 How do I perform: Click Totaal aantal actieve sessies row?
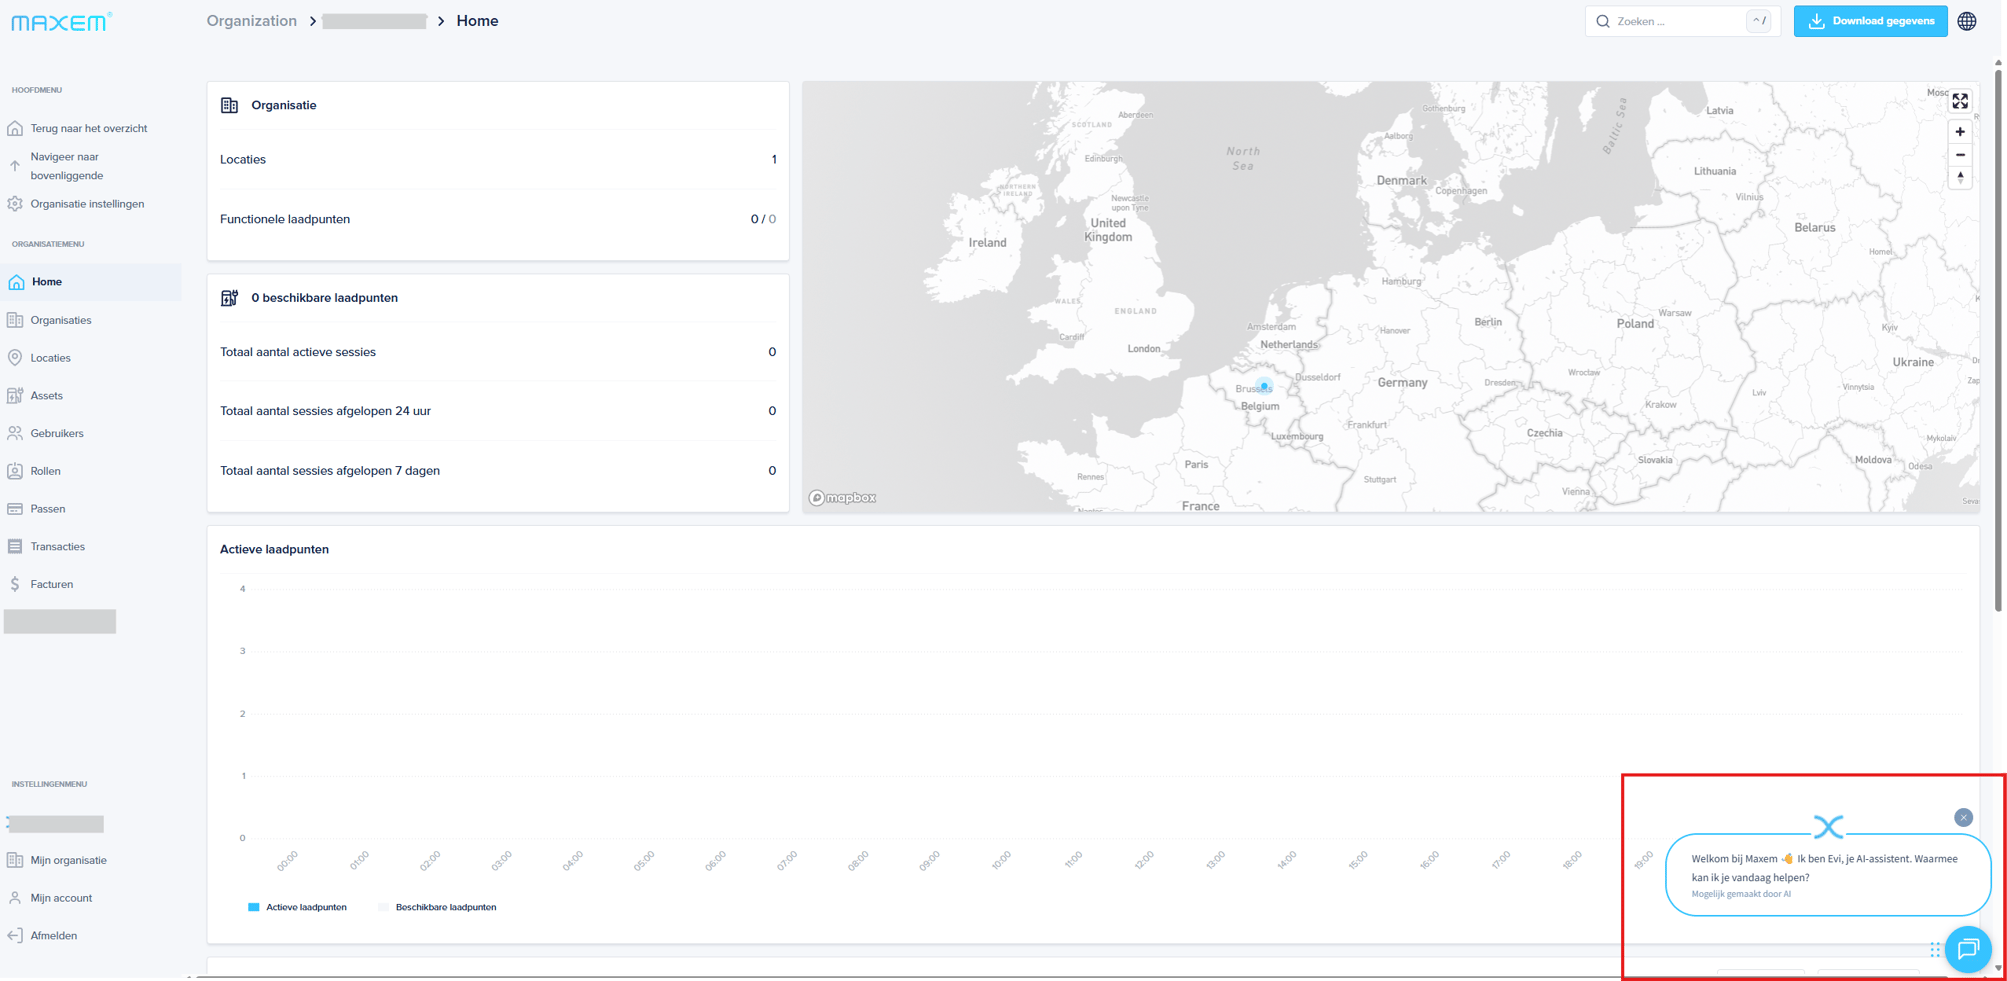(x=498, y=352)
